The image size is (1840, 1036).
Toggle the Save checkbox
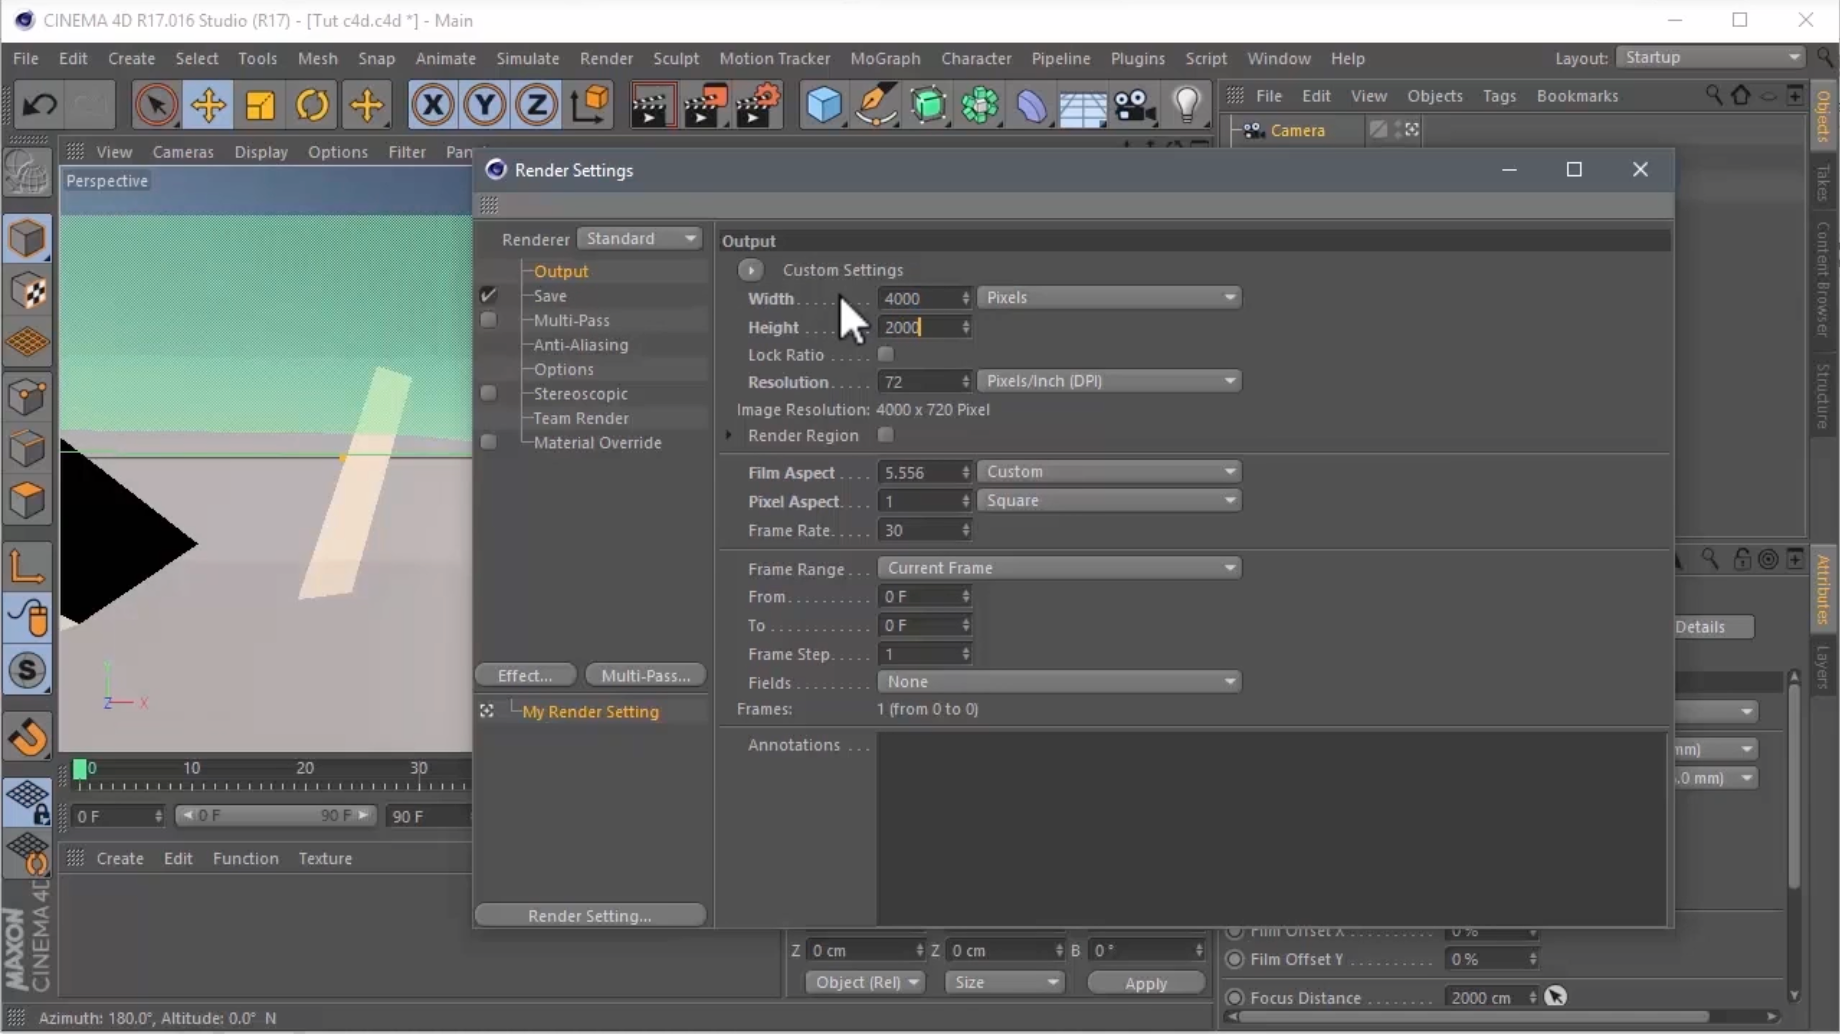488,295
